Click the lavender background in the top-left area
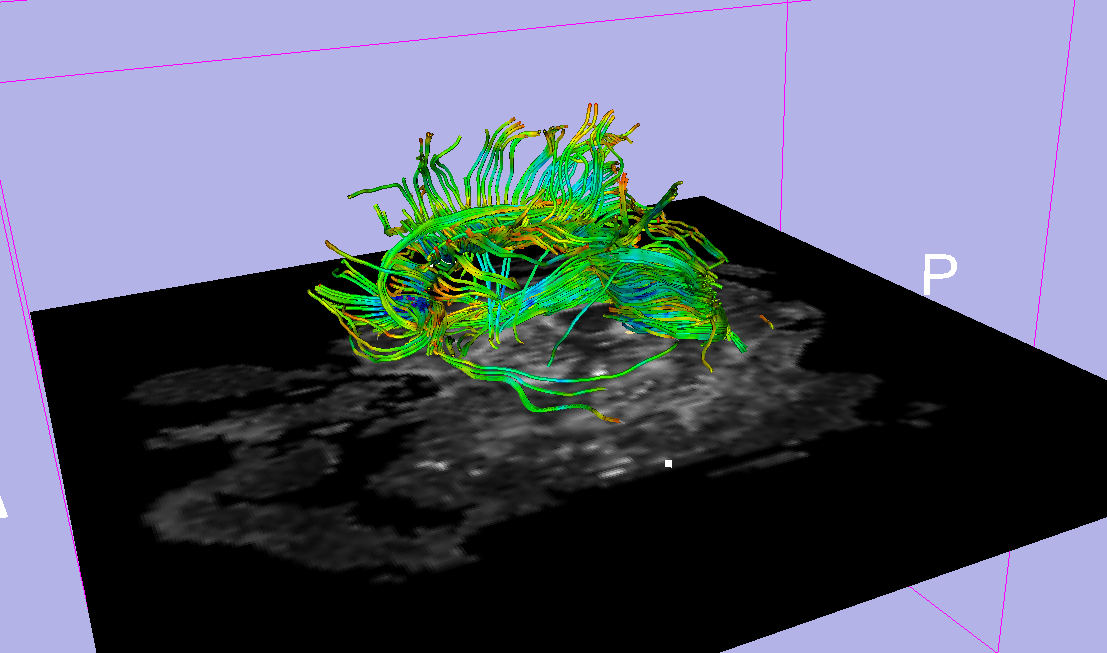Image resolution: width=1107 pixels, height=653 pixels. coord(150,150)
